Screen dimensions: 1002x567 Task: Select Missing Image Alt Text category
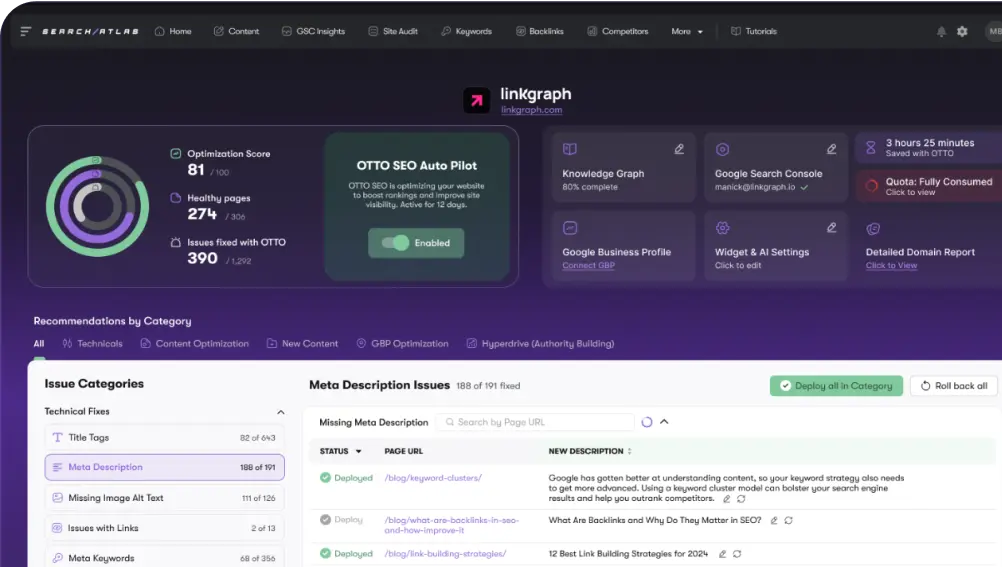(x=165, y=498)
